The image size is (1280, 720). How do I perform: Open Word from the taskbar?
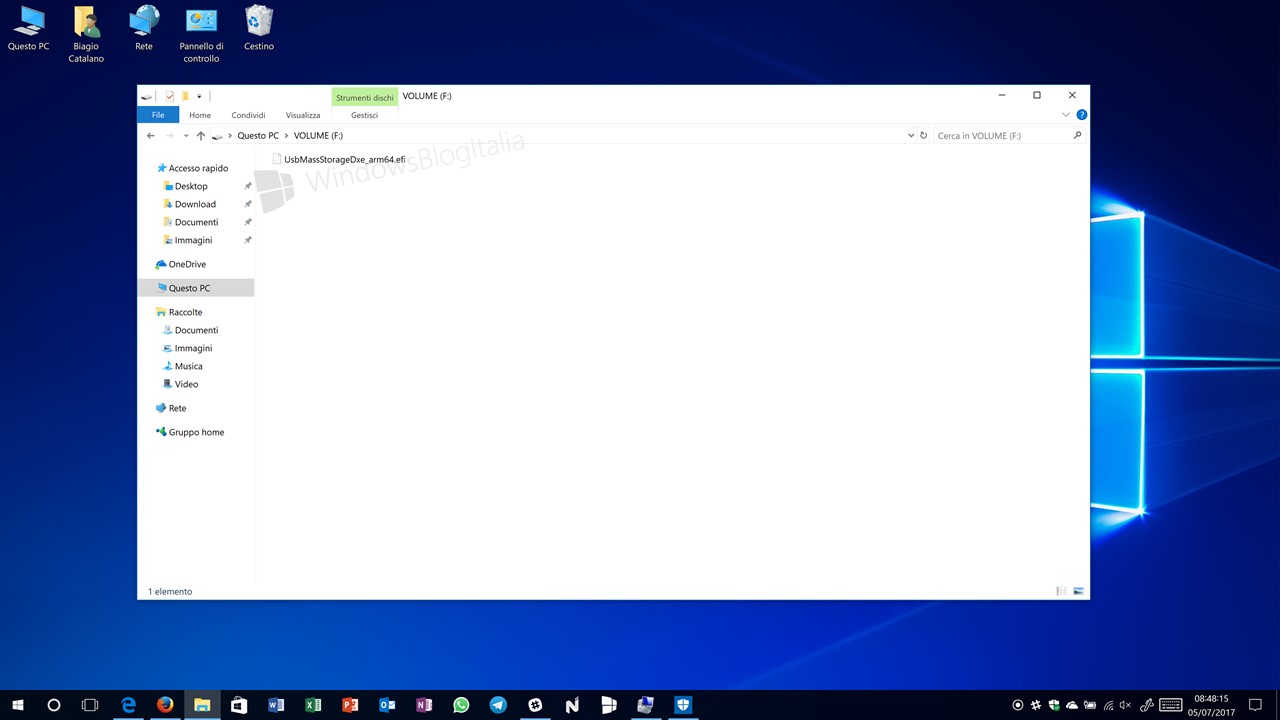(276, 705)
